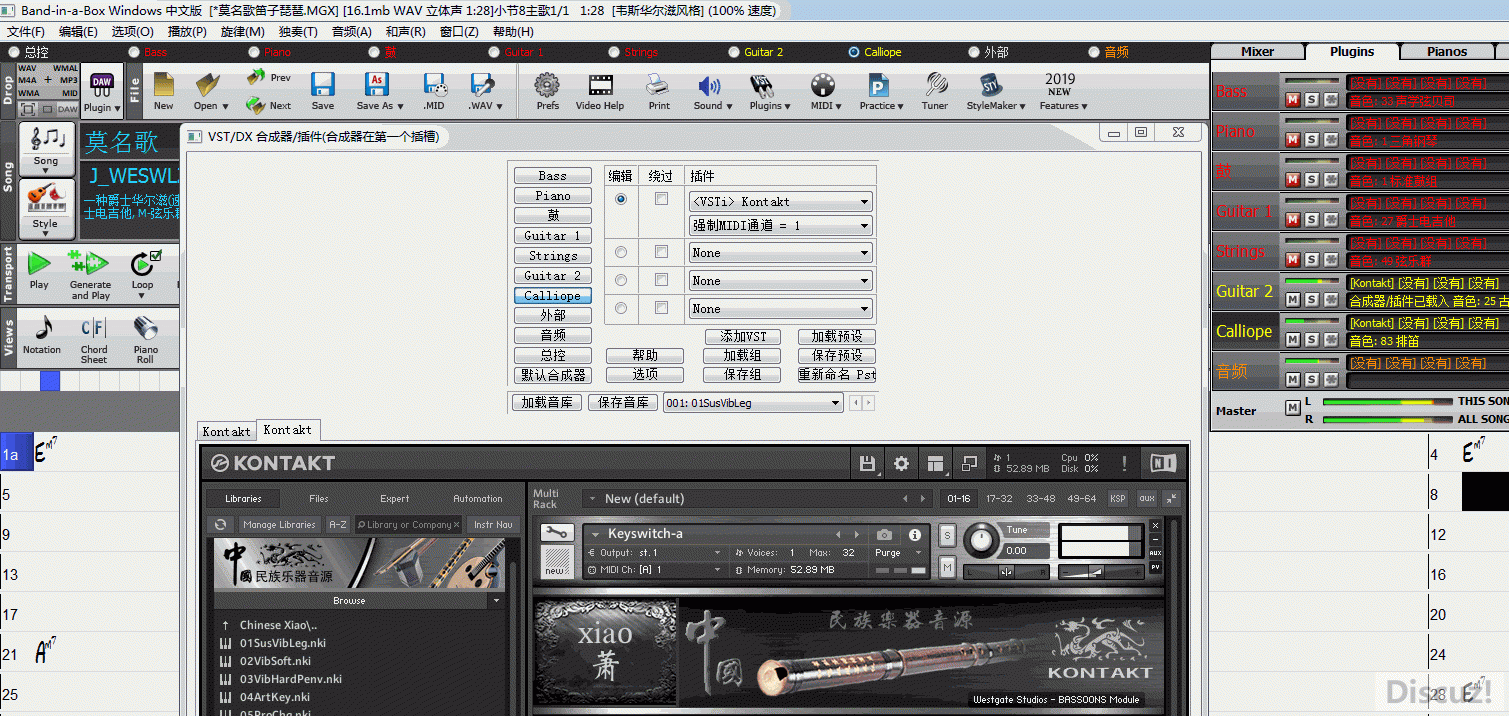Screen dimensions: 1509x716
Task: Load the Next song
Action: [x=268, y=104]
